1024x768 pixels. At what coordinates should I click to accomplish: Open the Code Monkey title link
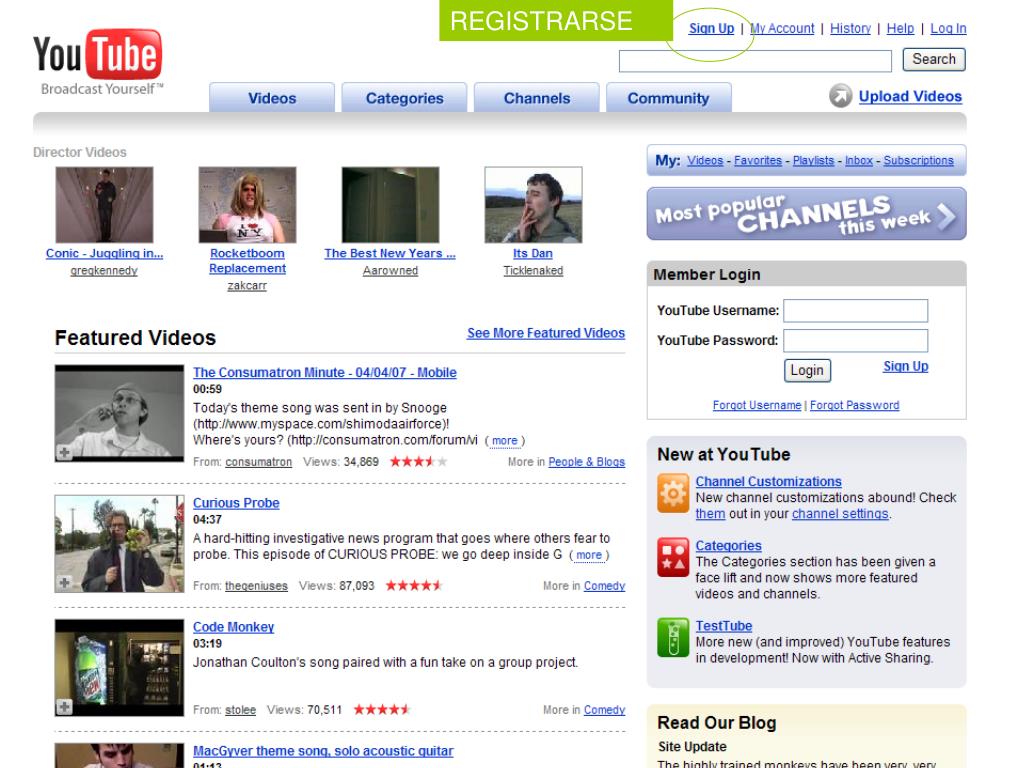point(233,627)
